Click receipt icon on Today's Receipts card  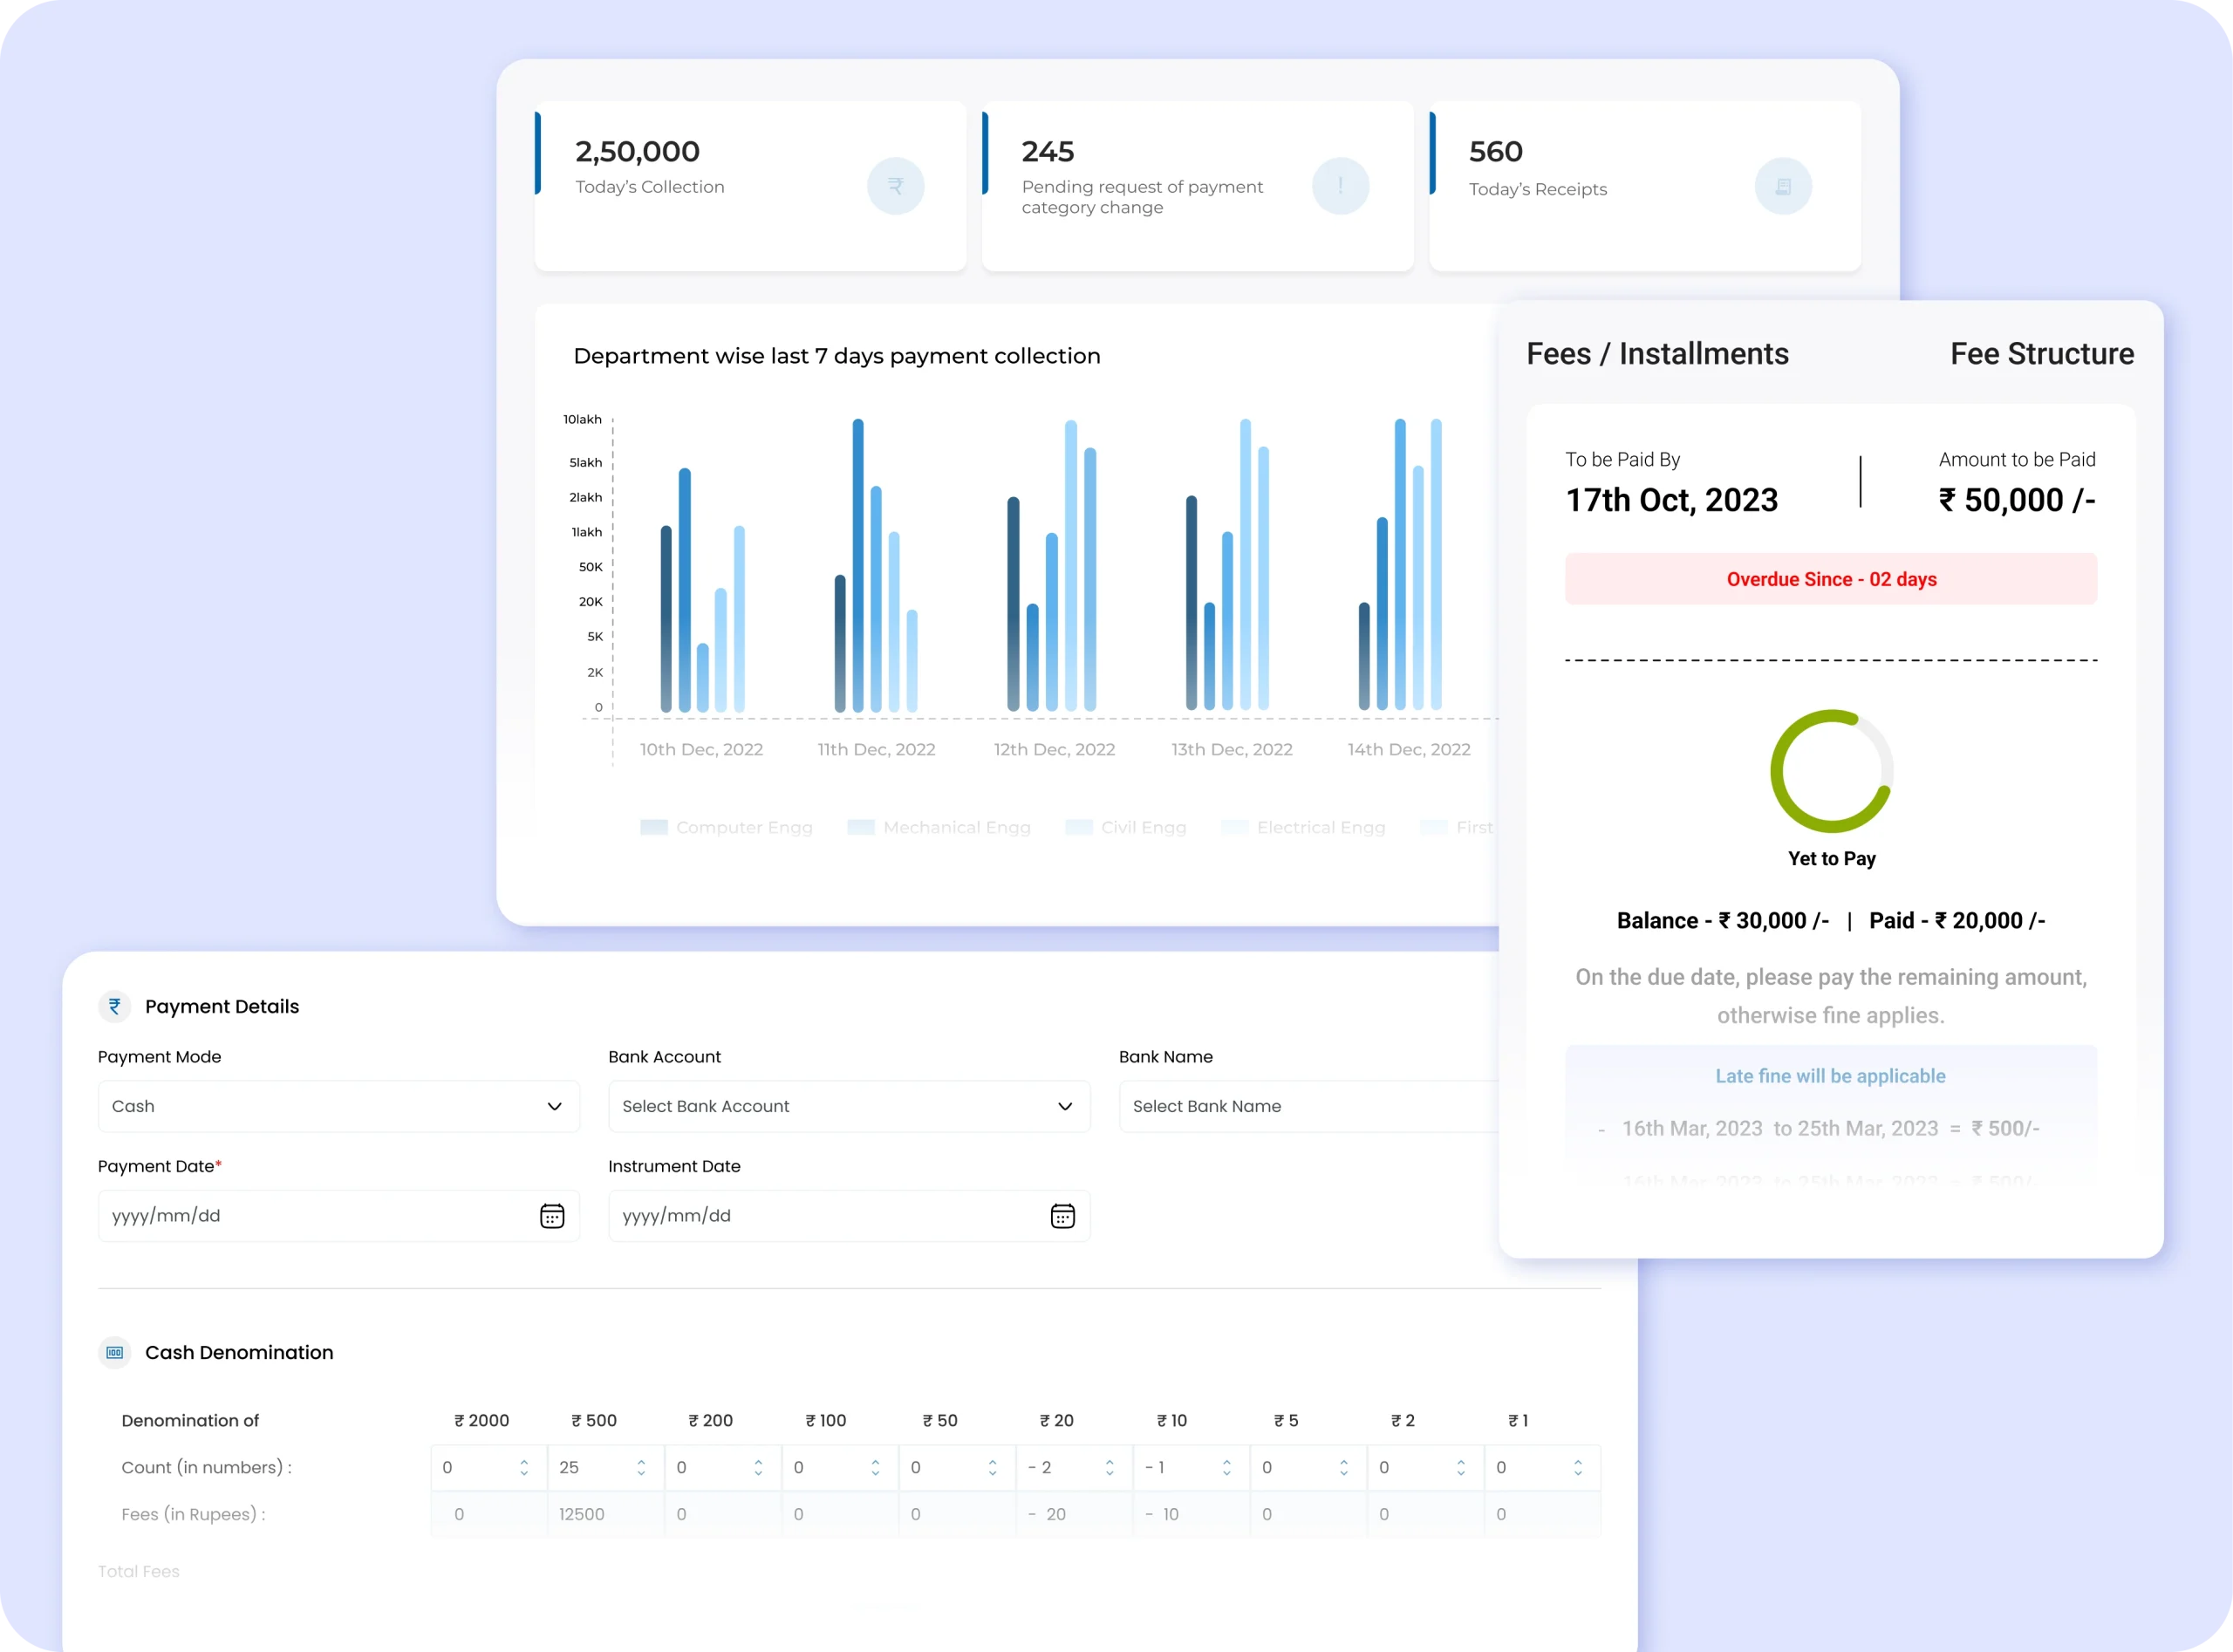(1782, 186)
